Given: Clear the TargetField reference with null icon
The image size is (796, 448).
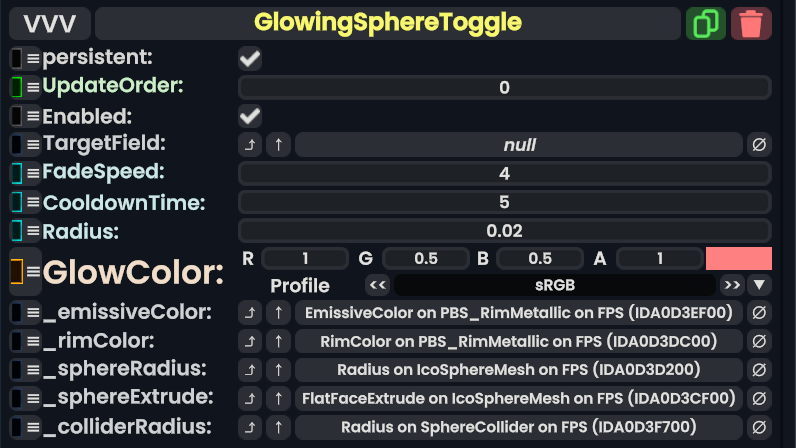Looking at the screenshot, I should (759, 145).
